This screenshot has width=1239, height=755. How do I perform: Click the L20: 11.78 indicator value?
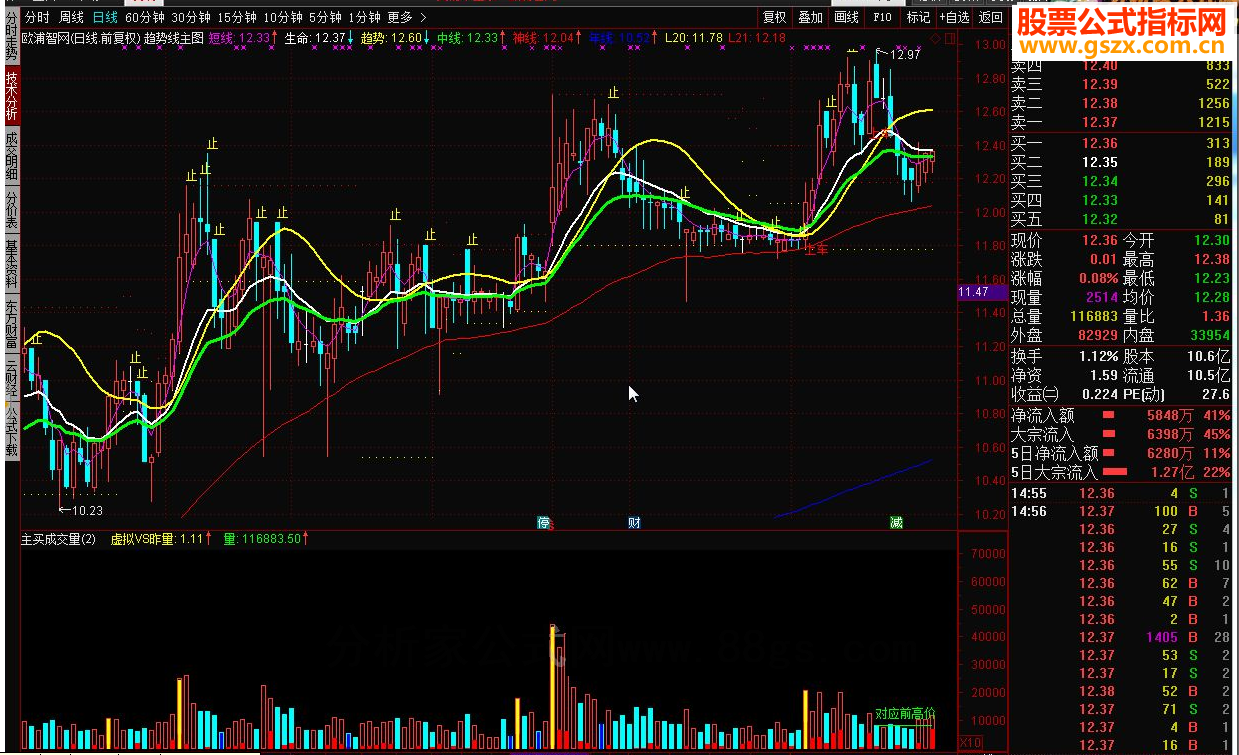(694, 38)
